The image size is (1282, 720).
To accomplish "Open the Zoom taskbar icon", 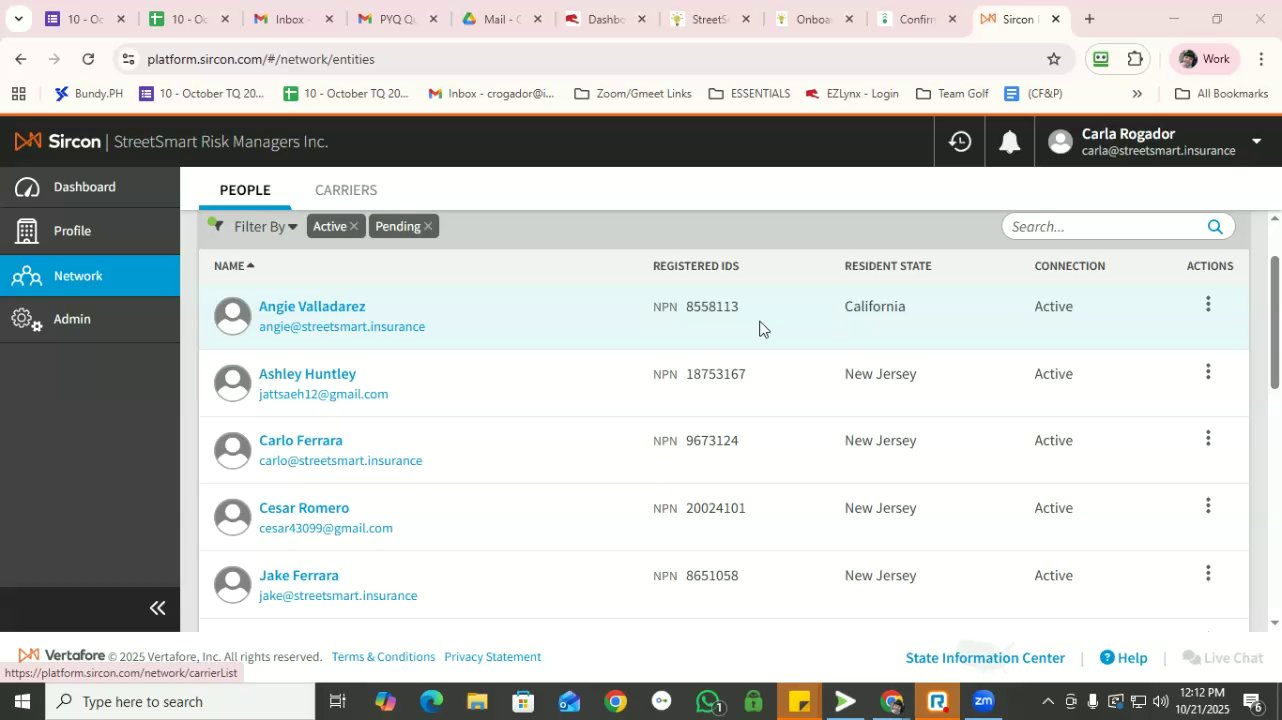I will tap(983, 701).
